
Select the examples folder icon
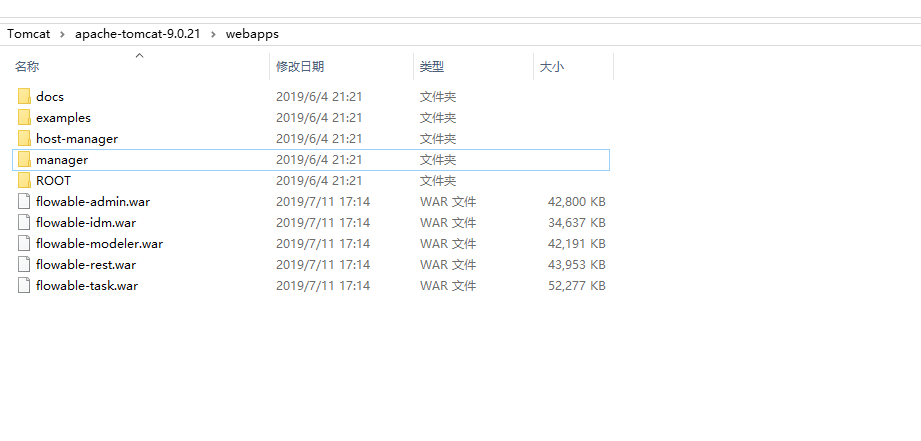click(x=24, y=117)
